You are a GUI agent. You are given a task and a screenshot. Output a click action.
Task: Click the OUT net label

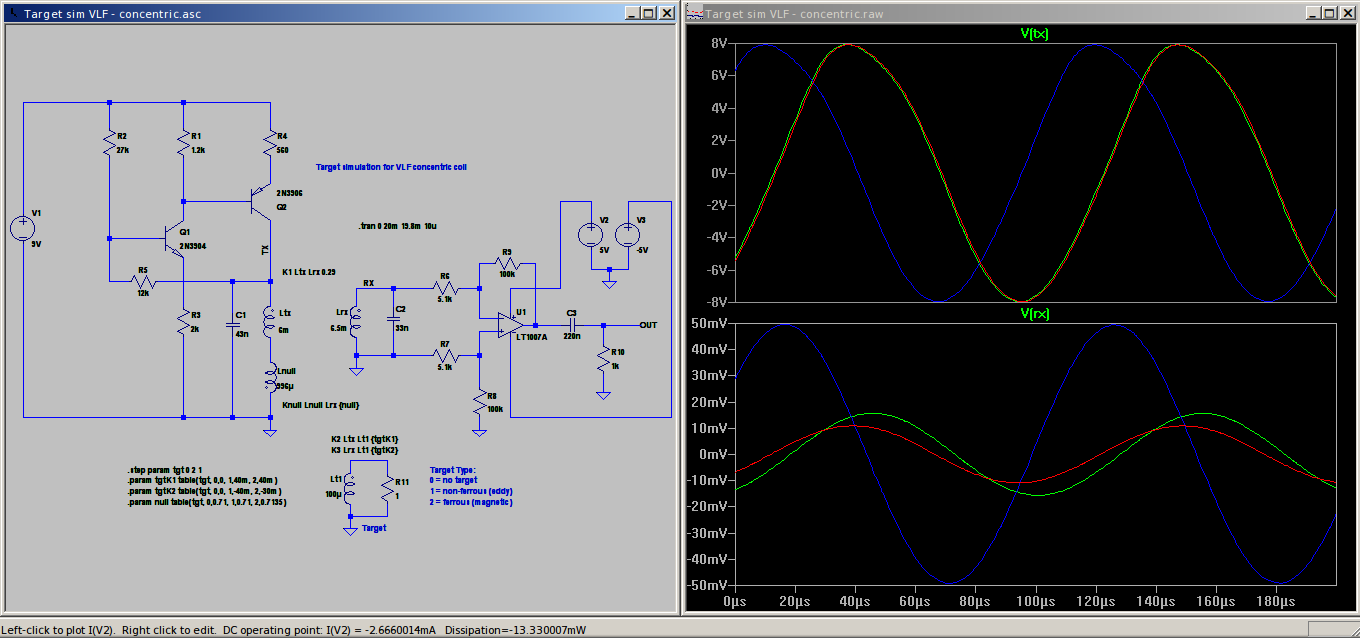[649, 324]
